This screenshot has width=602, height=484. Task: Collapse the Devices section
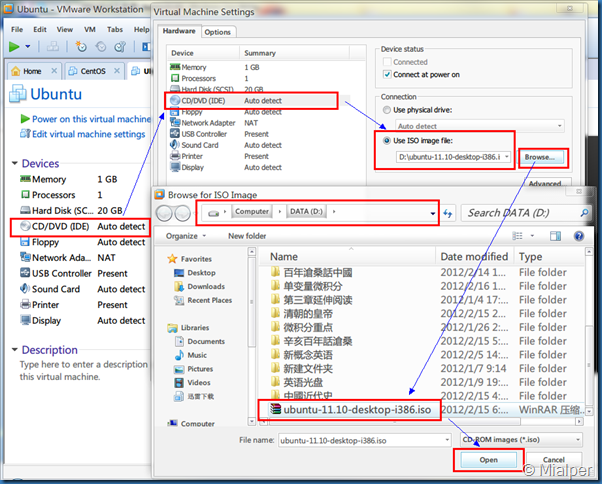pyautogui.click(x=15, y=164)
